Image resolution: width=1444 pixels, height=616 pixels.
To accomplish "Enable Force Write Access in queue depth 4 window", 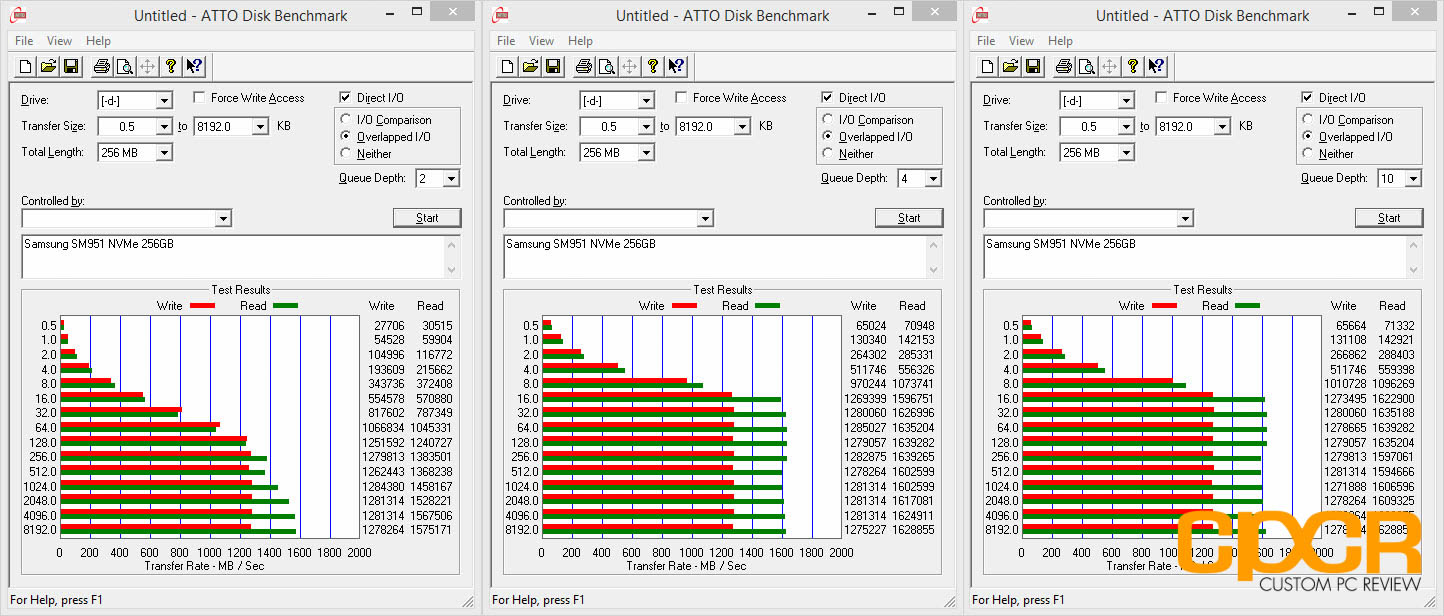I will (x=681, y=98).
